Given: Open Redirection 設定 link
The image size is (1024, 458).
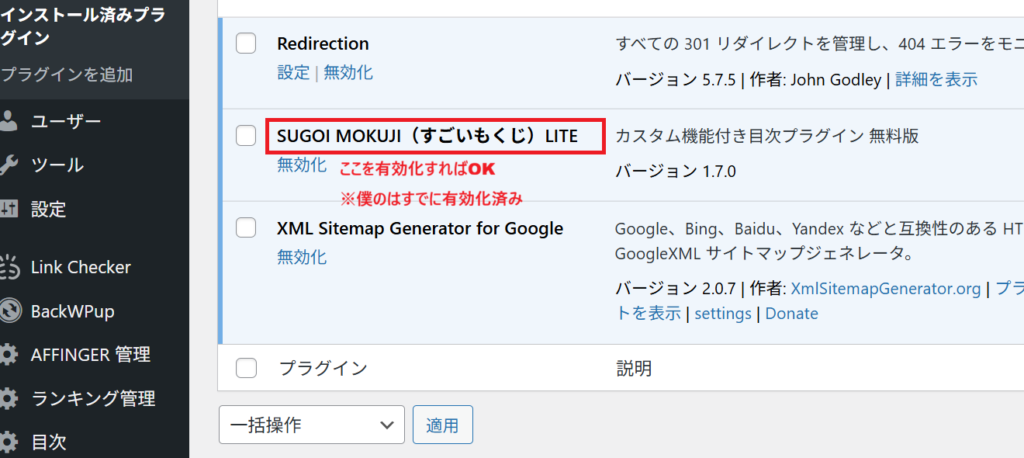Looking at the screenshot, I should pyautogui.click(x=293, y=73).
